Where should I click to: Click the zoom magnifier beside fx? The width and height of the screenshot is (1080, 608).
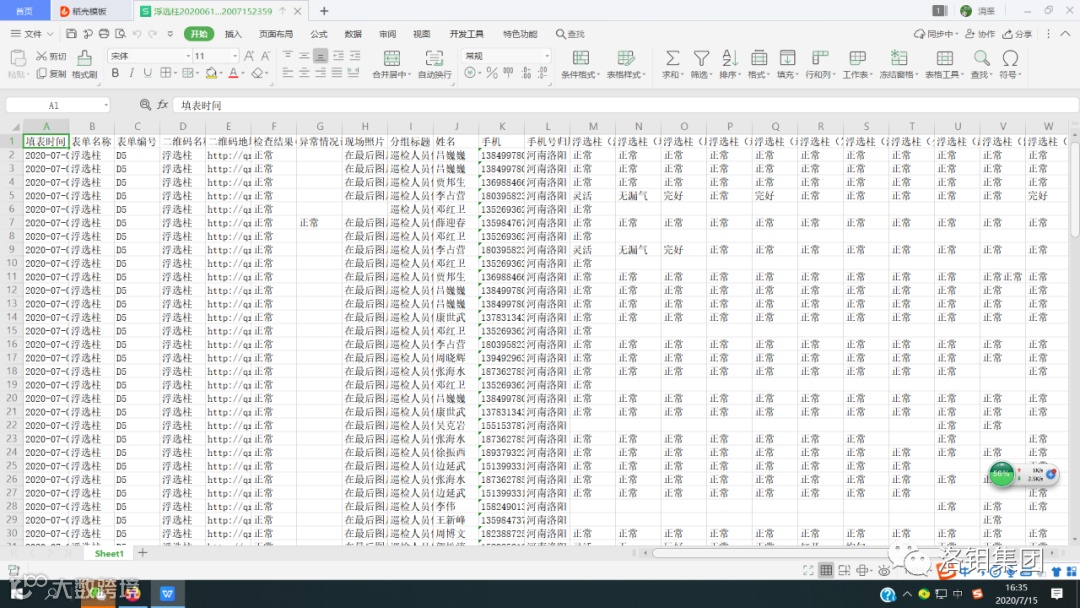tap(145, 105)
